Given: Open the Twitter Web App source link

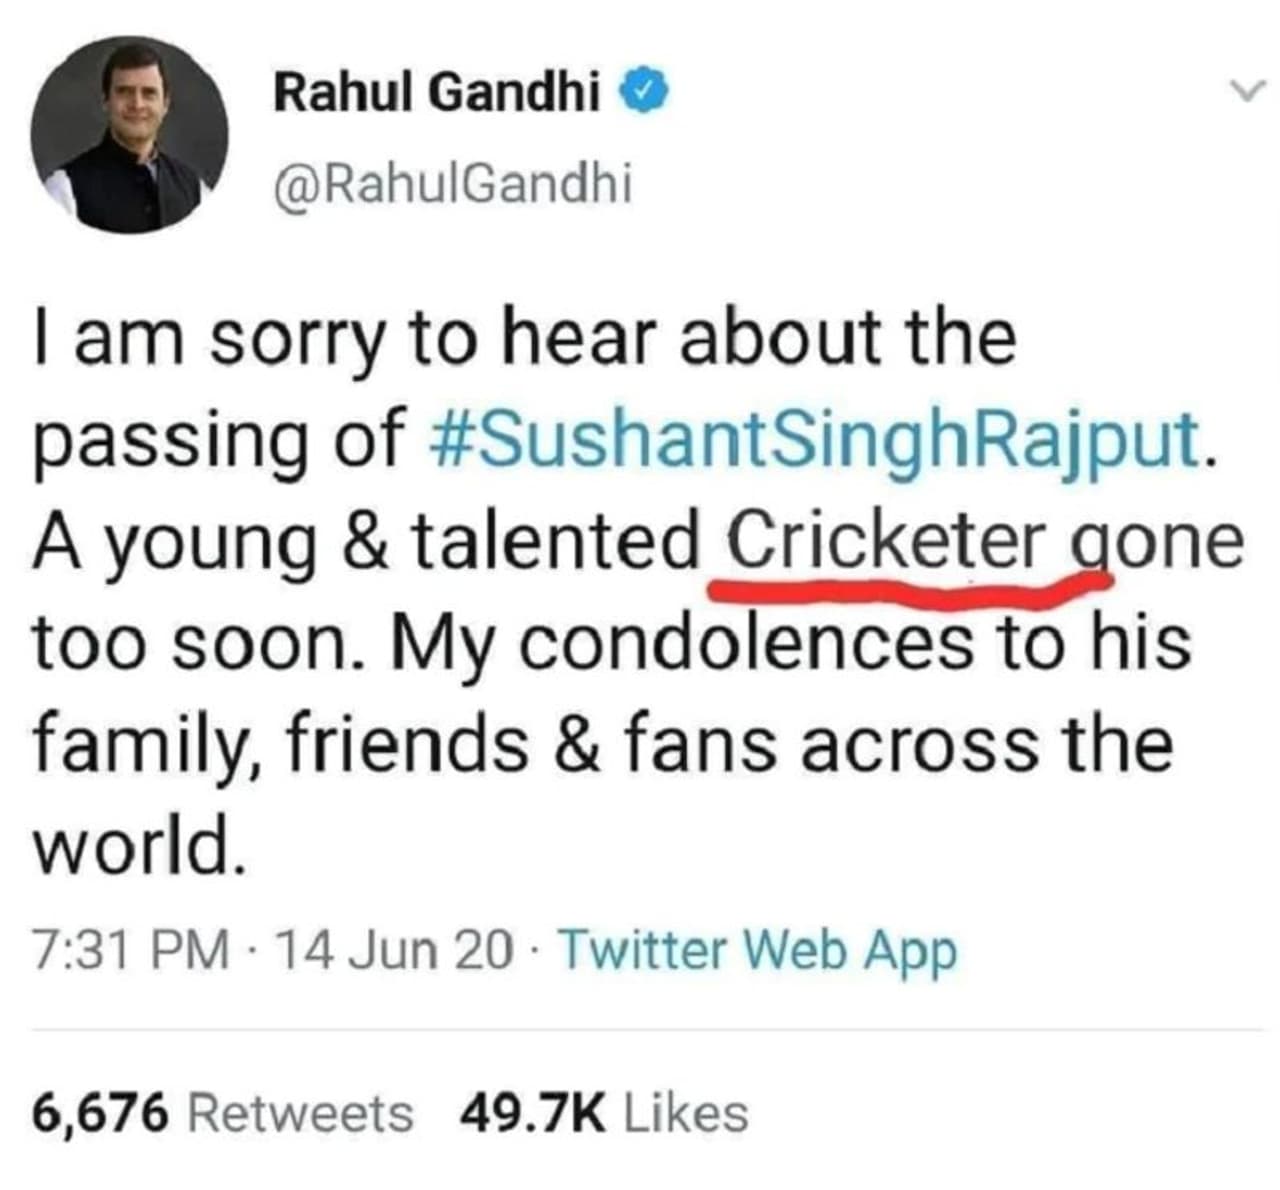Looking at the screenshot, I should (x=758, y=950).
